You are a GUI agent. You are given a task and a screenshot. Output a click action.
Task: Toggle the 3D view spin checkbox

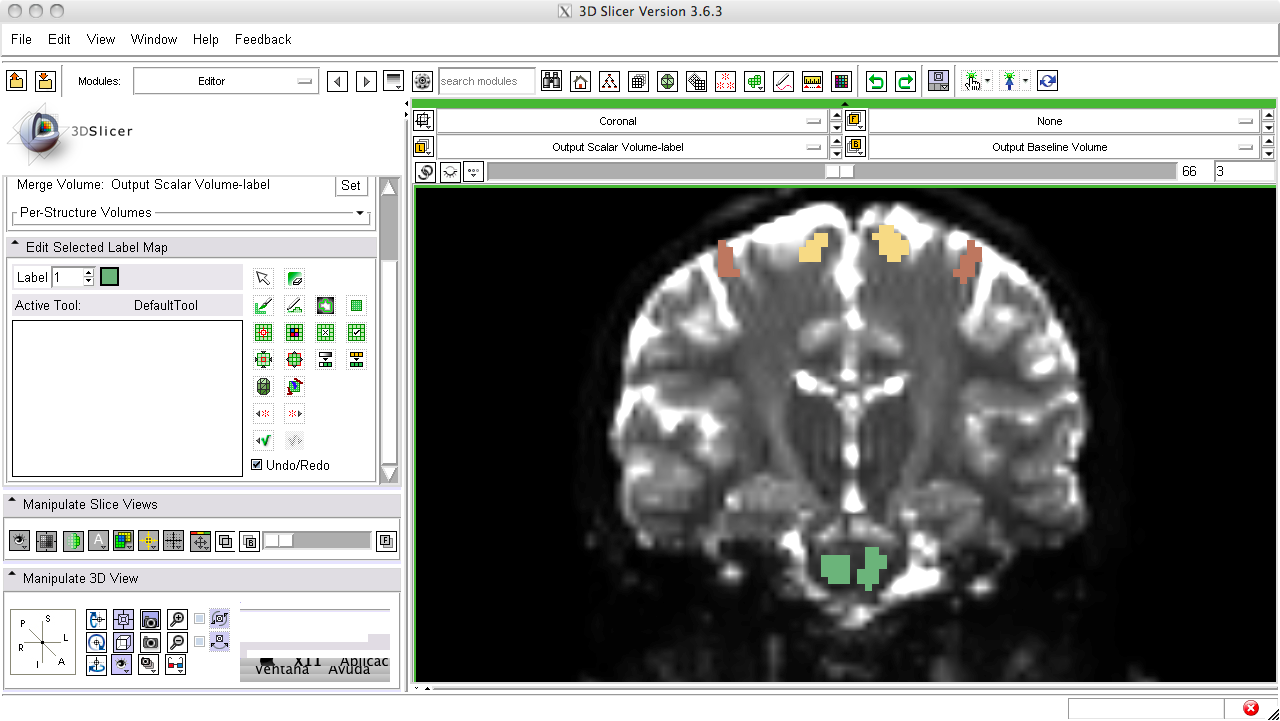[200, 619]
